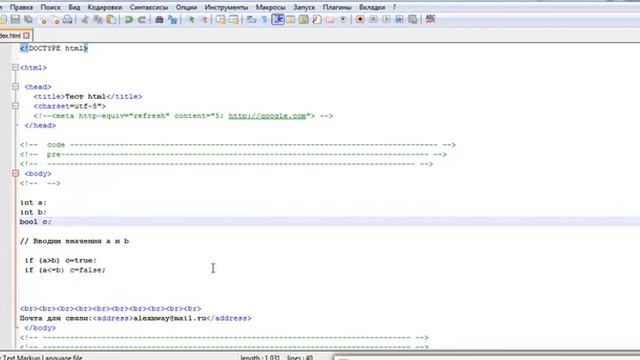Click the row of <br> tags
This screenshot has width=640, height=360.
[x=111, y=309]
